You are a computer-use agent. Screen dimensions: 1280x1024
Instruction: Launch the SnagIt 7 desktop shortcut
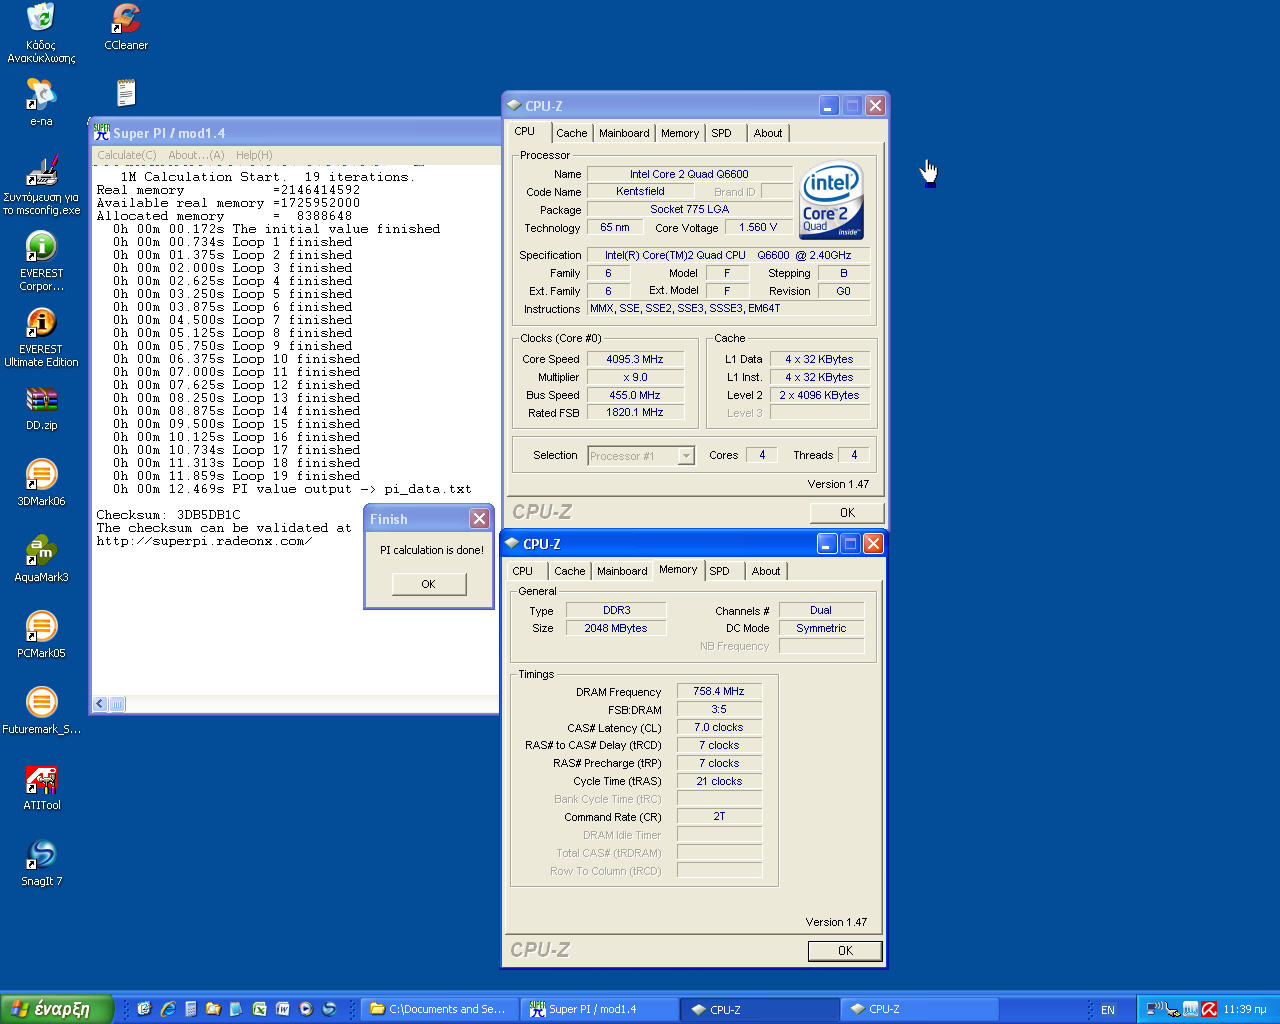pos(41,863)
